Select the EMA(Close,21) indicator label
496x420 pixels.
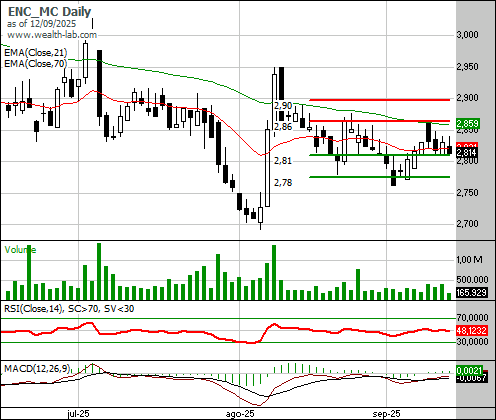point(36,53)
